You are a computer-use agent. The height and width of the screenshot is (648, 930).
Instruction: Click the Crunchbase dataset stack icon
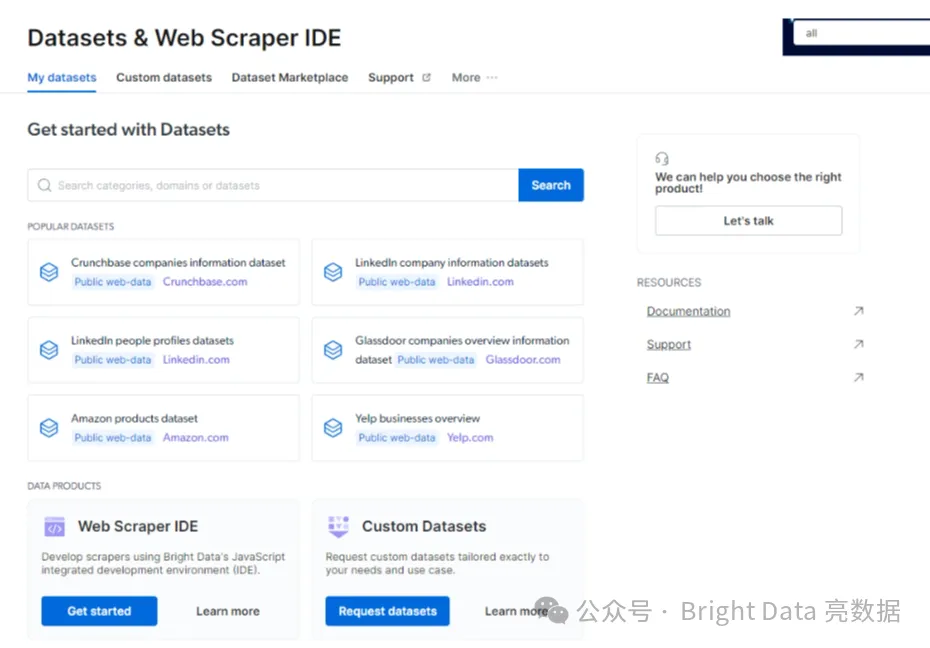click(x=49, y=272)
